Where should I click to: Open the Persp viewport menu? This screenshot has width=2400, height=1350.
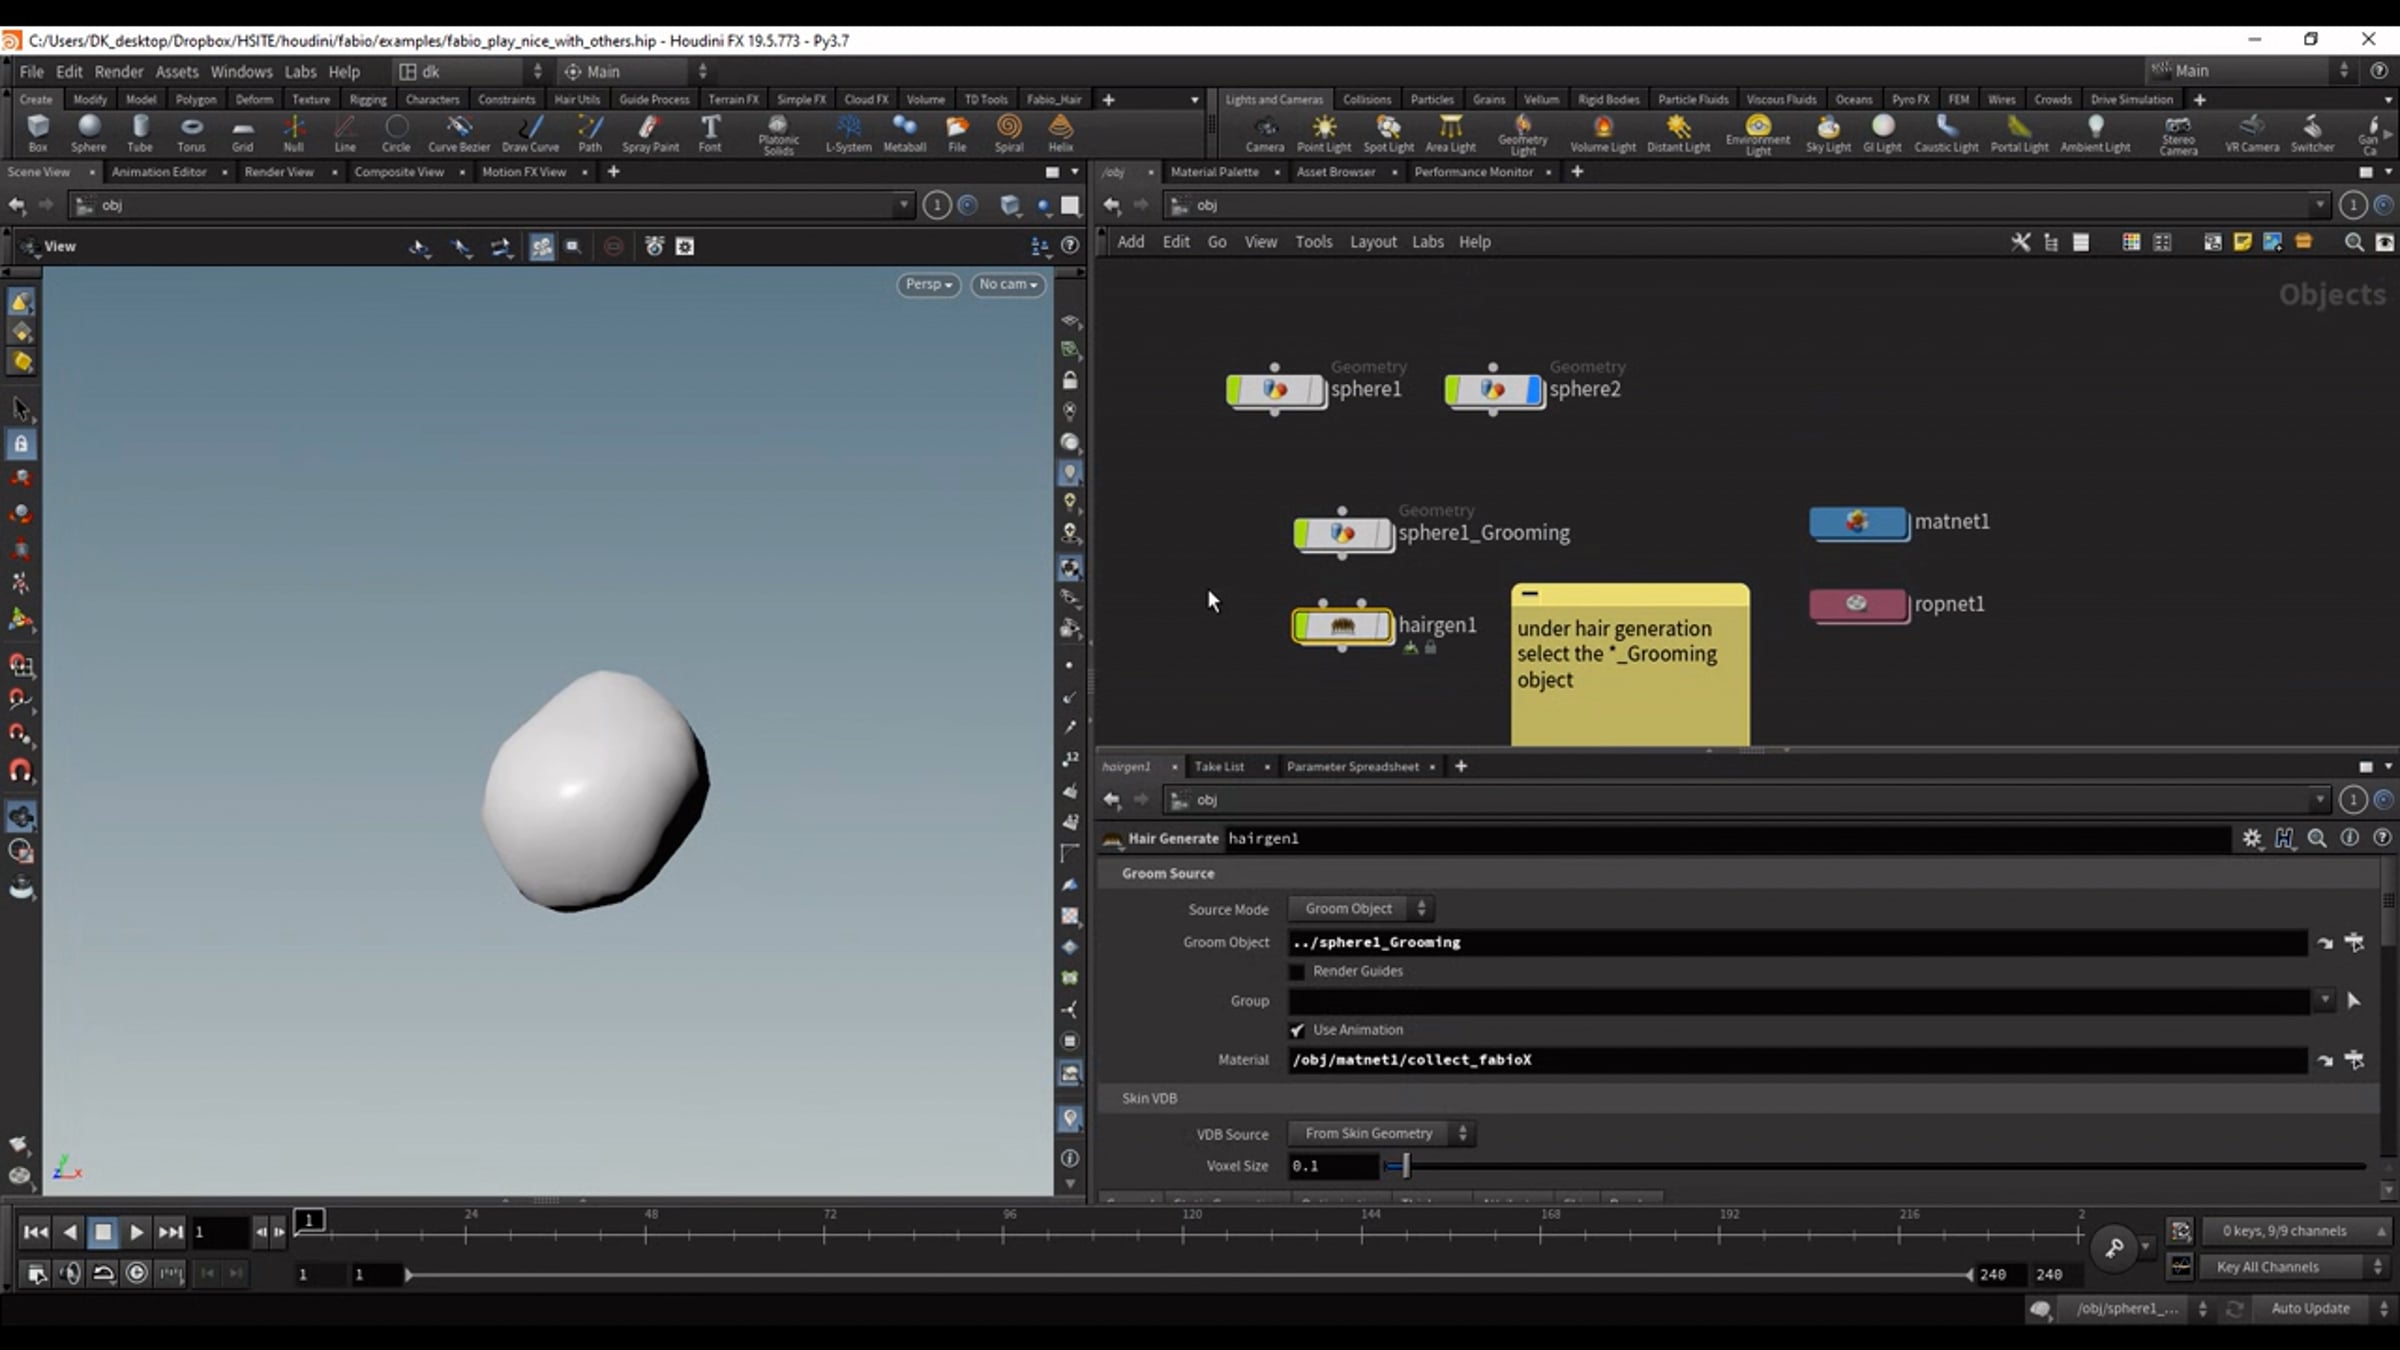pos(928,285)
